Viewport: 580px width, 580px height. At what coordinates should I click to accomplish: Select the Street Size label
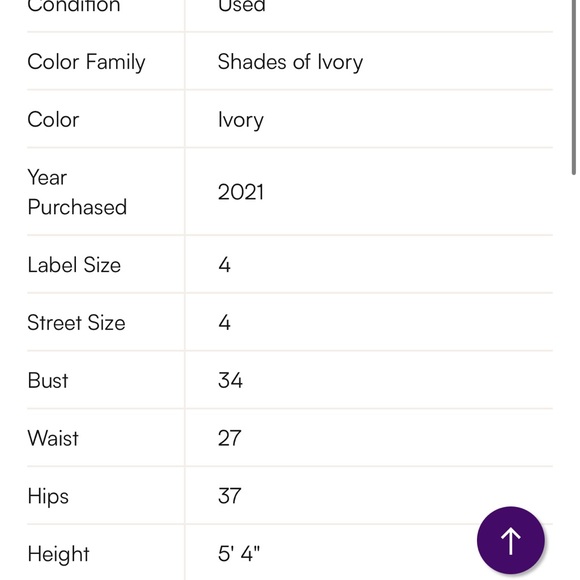coord(76,323)
